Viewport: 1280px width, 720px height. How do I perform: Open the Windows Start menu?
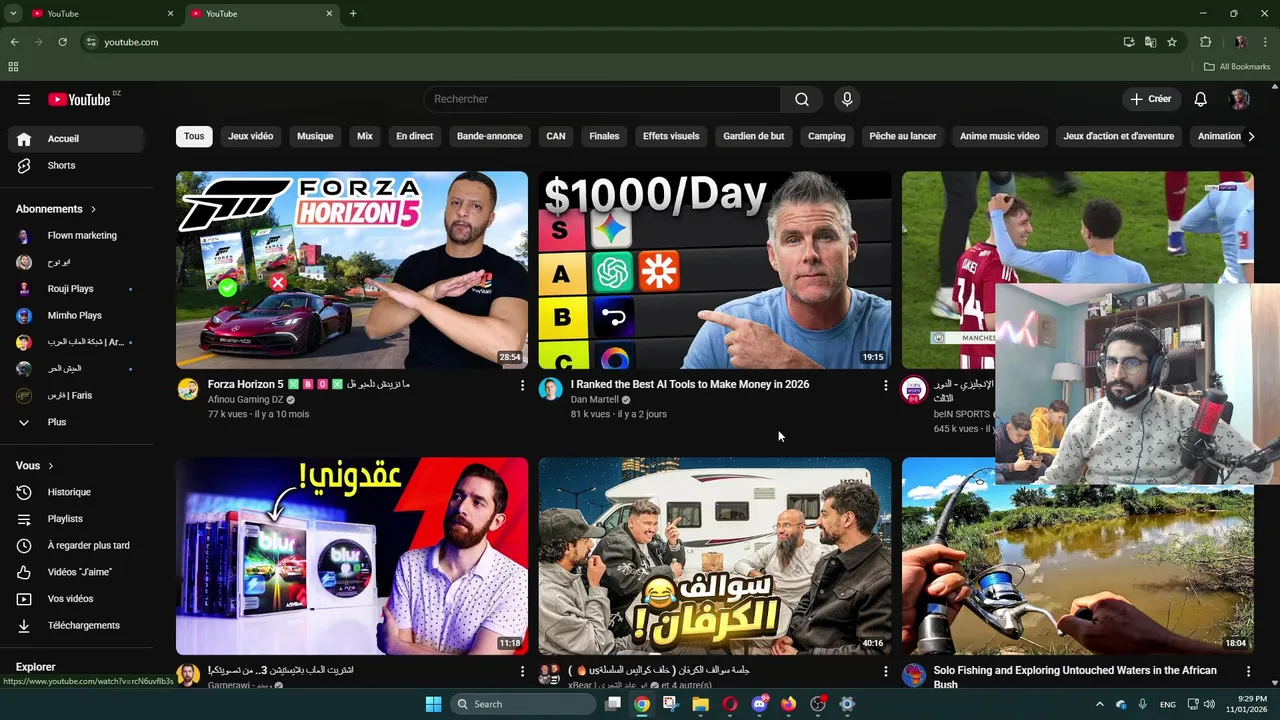point(433,704)
